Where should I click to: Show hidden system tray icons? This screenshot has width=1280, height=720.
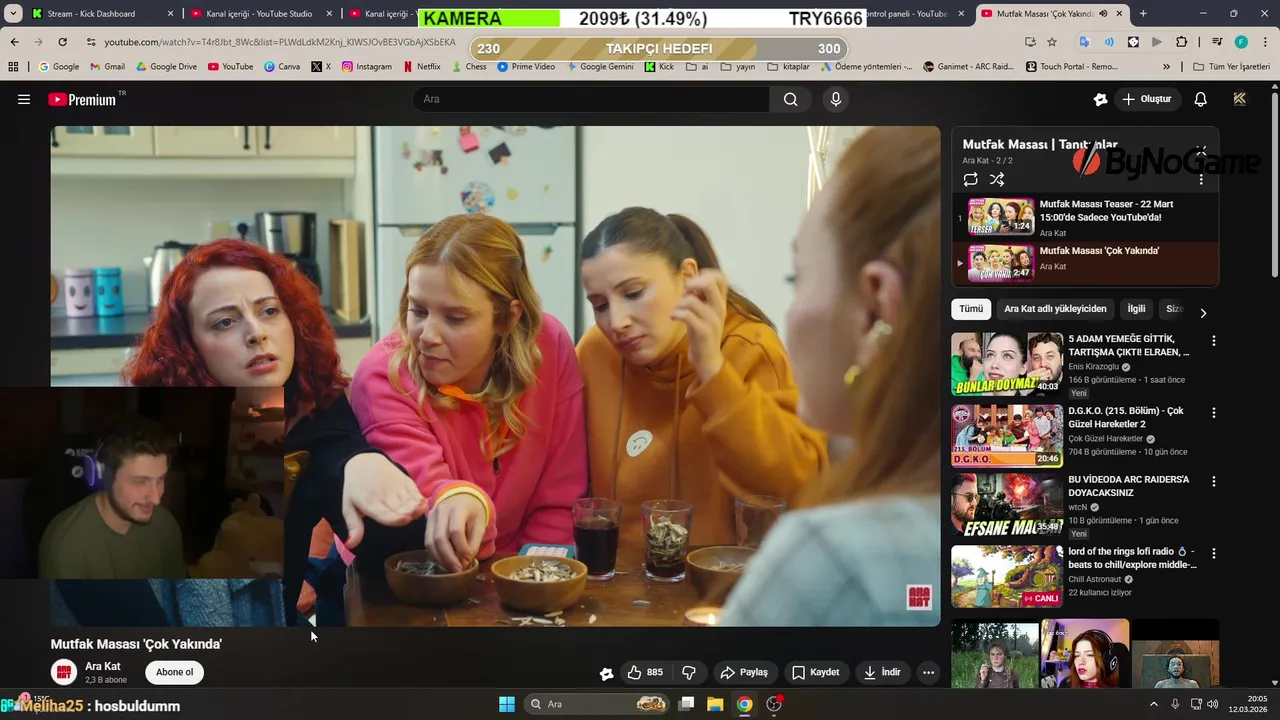(x=1153, y=704)
